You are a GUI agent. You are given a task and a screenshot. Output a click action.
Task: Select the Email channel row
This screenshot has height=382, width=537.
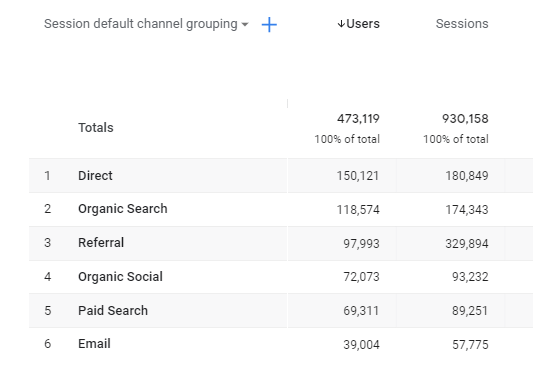tap(281, 344)
